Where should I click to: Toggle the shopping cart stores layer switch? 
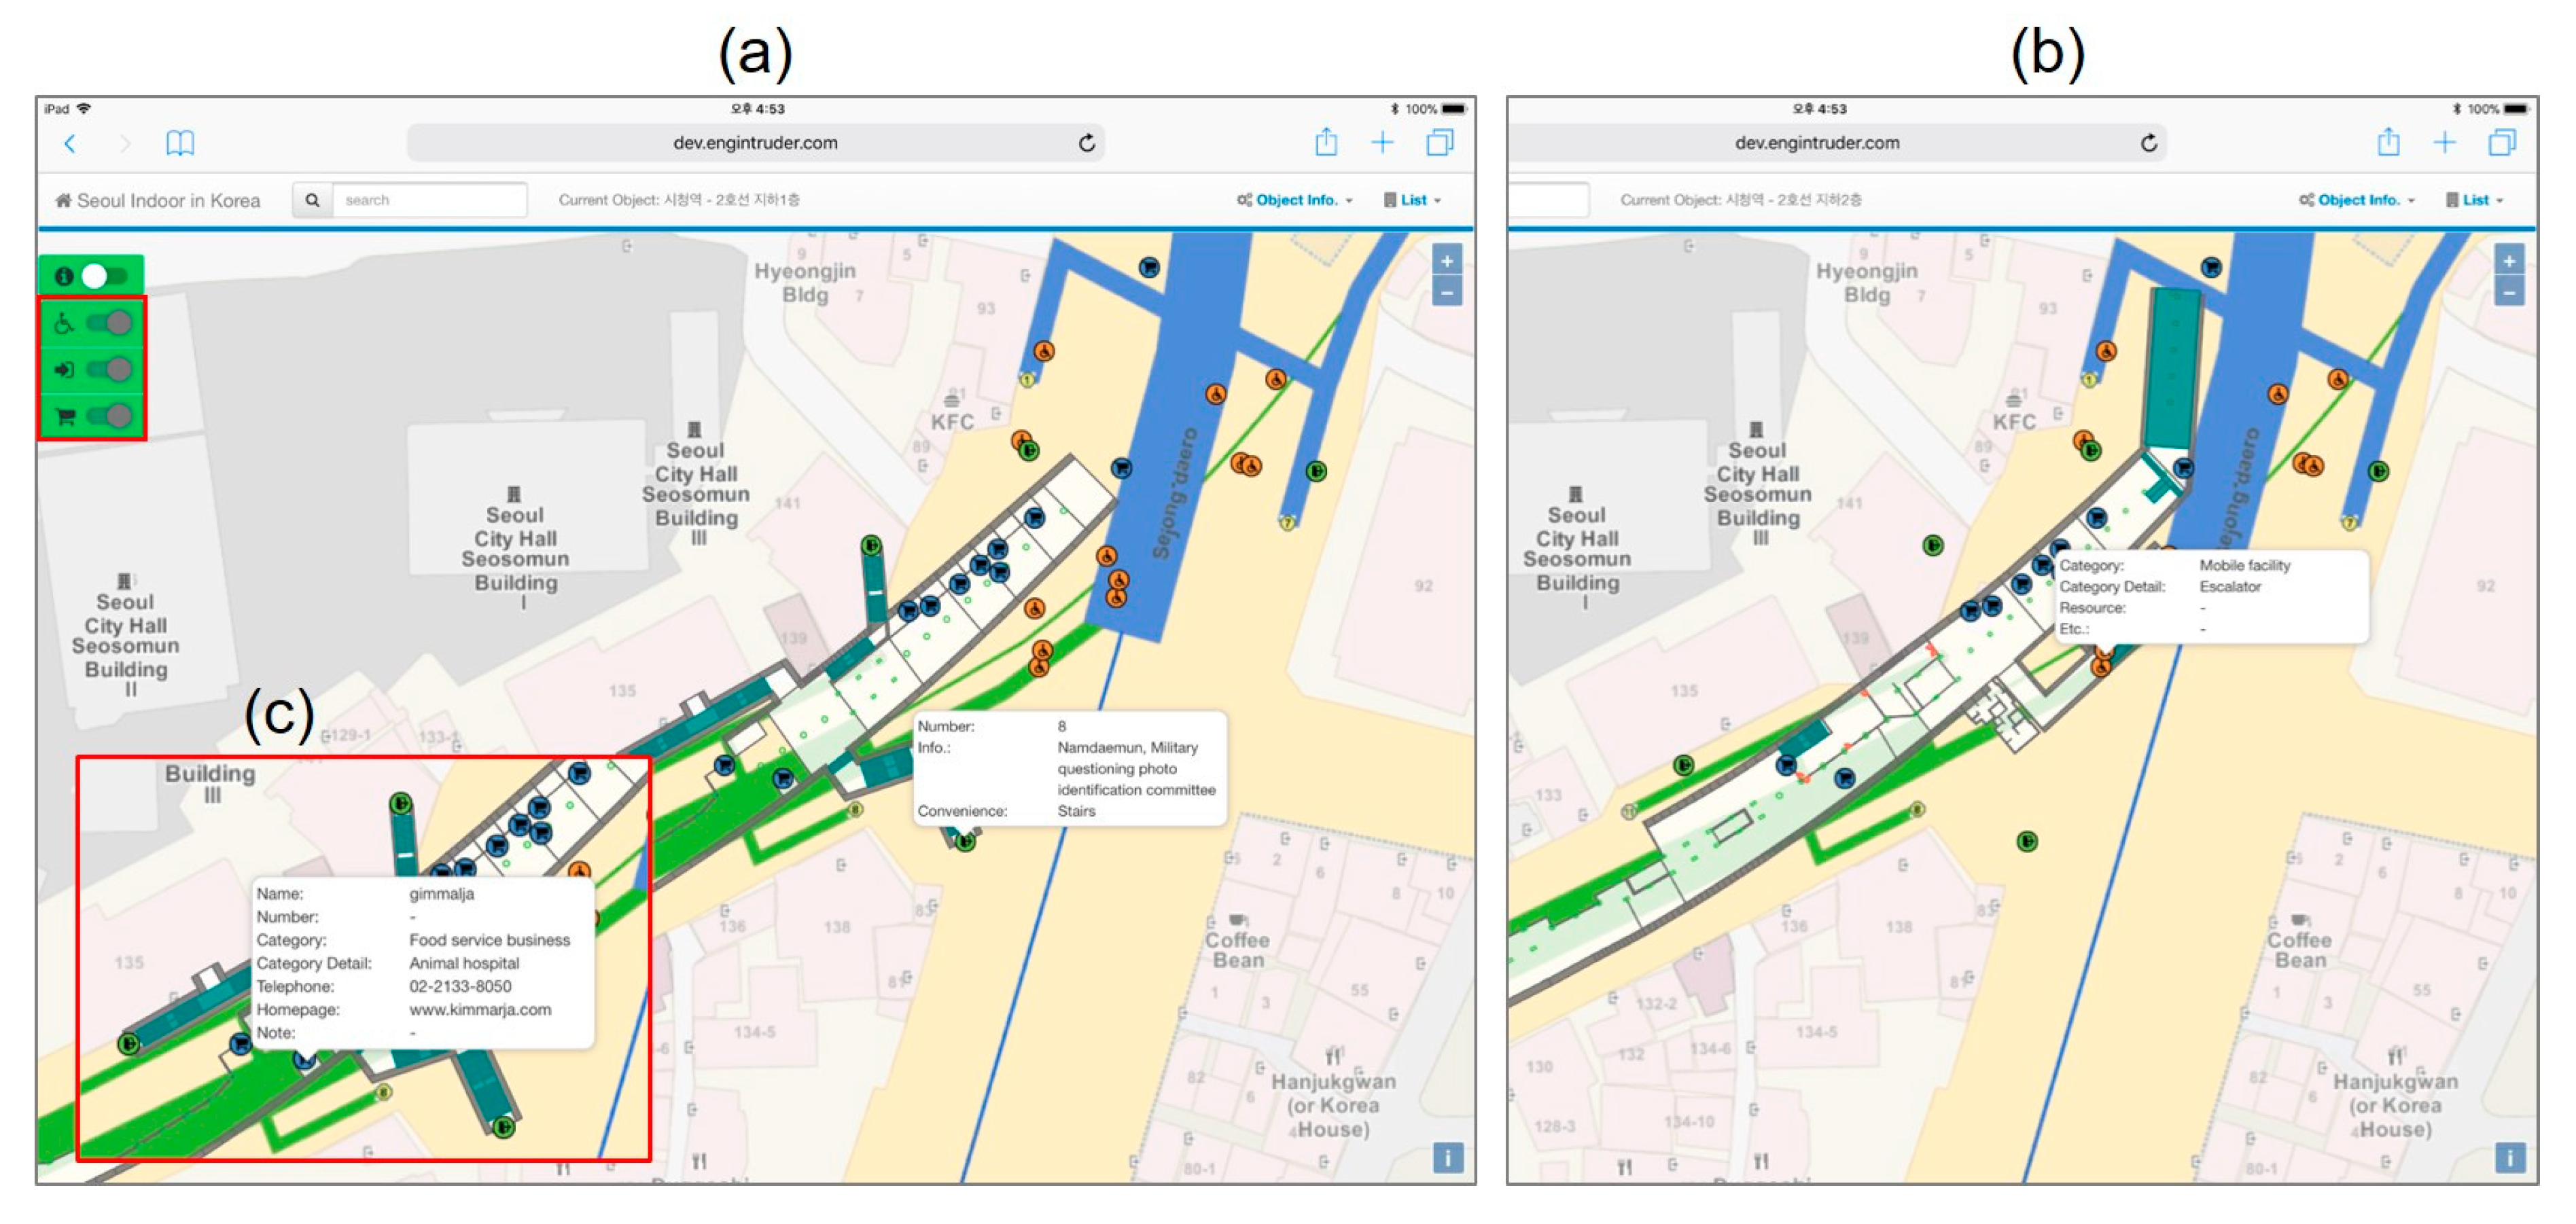pos(108,416)
